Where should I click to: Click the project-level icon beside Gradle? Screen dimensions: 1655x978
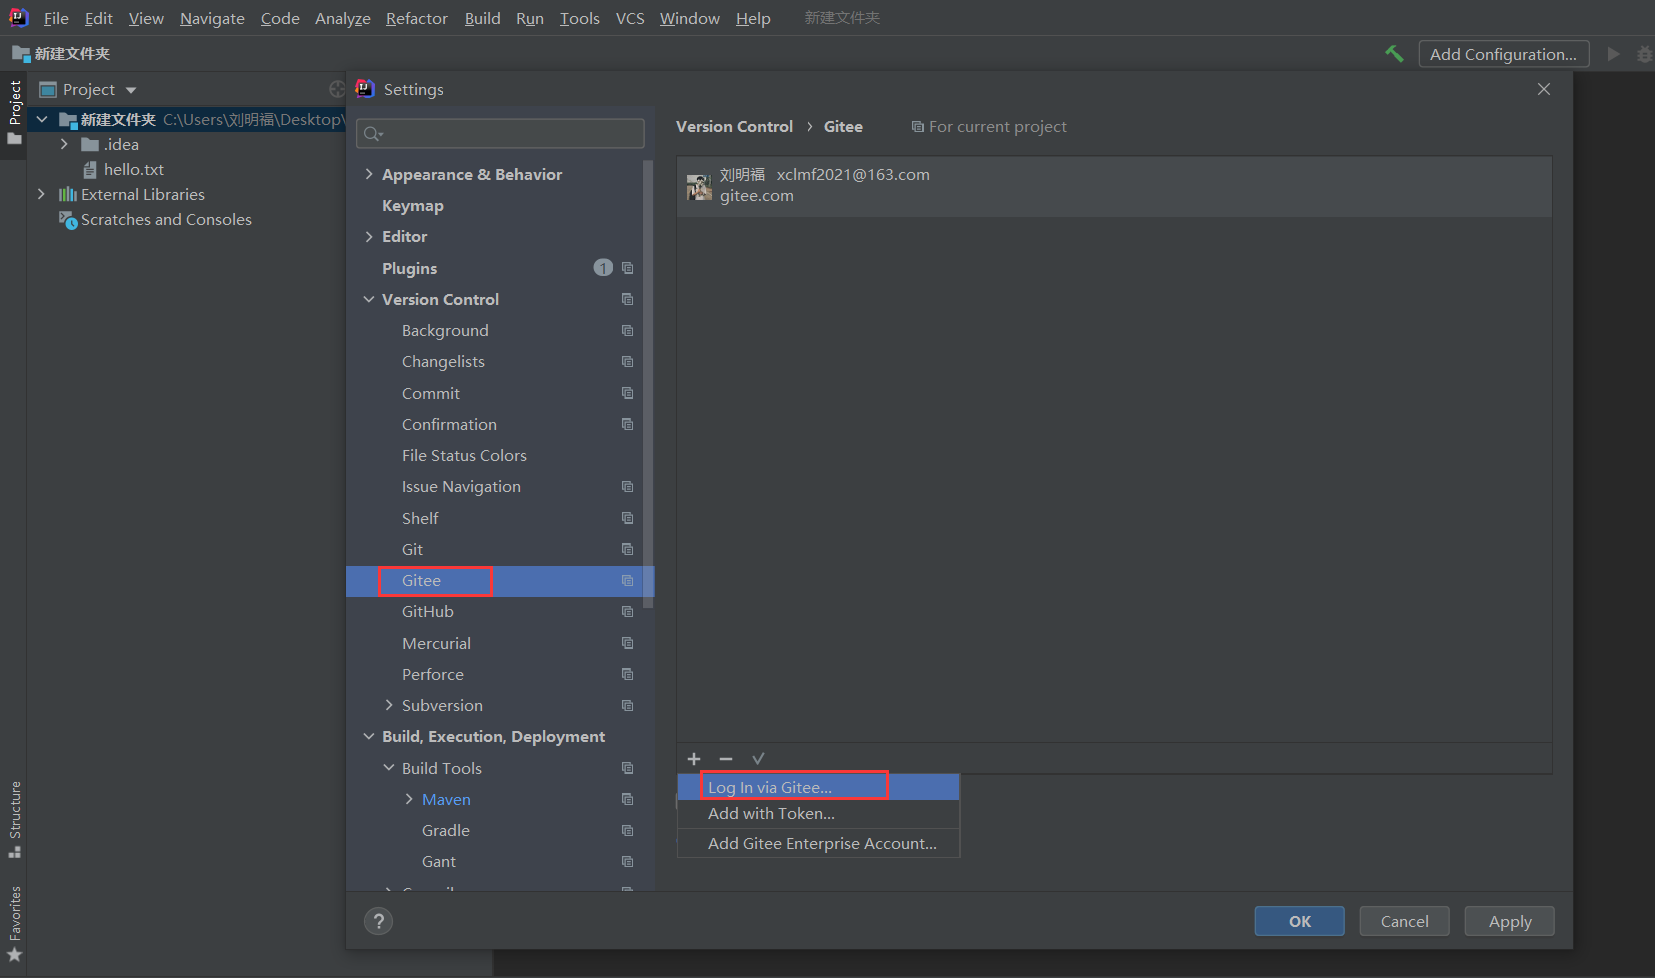[x=627, y=830]
